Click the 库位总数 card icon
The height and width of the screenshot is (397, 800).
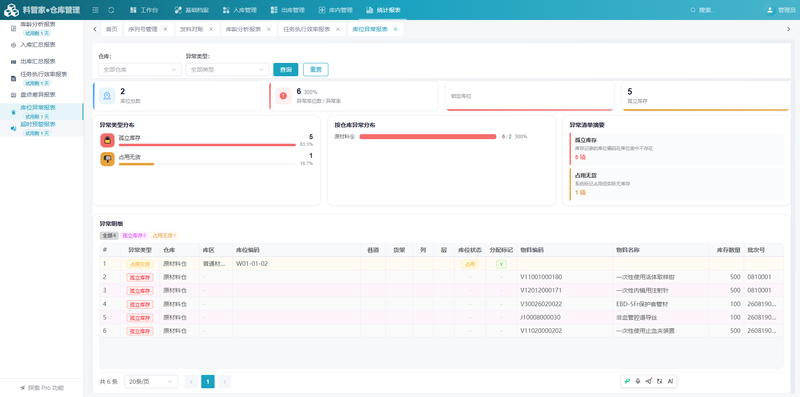coord(107,95)
